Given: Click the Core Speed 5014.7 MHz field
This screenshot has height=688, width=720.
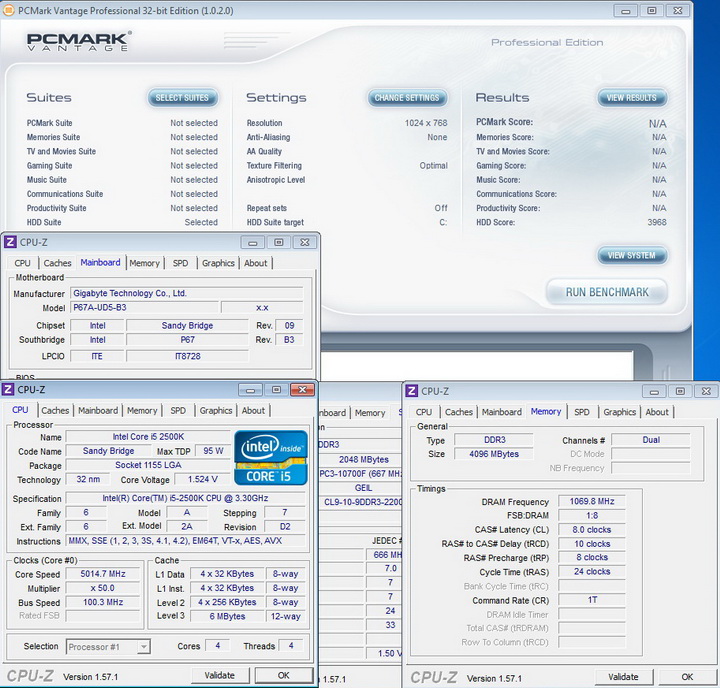Looking at the screenshot, I should coord(103,574).
